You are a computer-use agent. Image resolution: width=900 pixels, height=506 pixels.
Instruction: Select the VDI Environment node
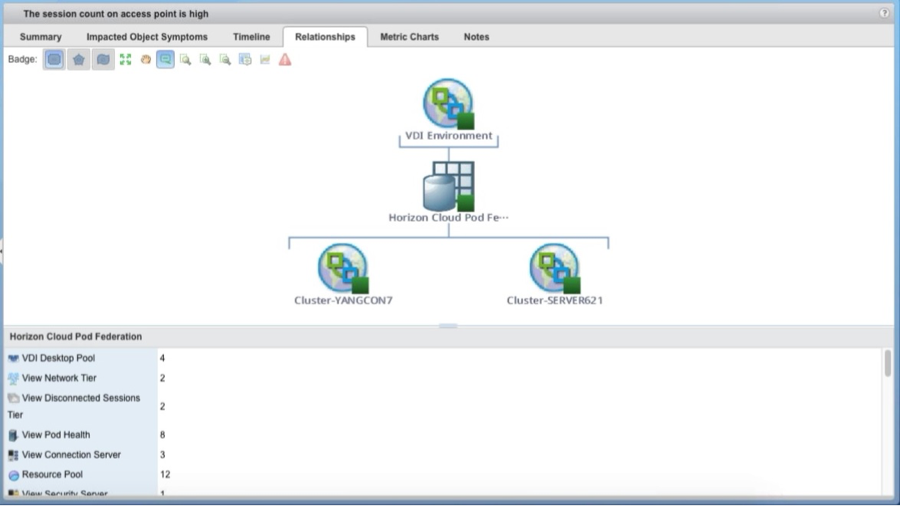pos(448,104)
